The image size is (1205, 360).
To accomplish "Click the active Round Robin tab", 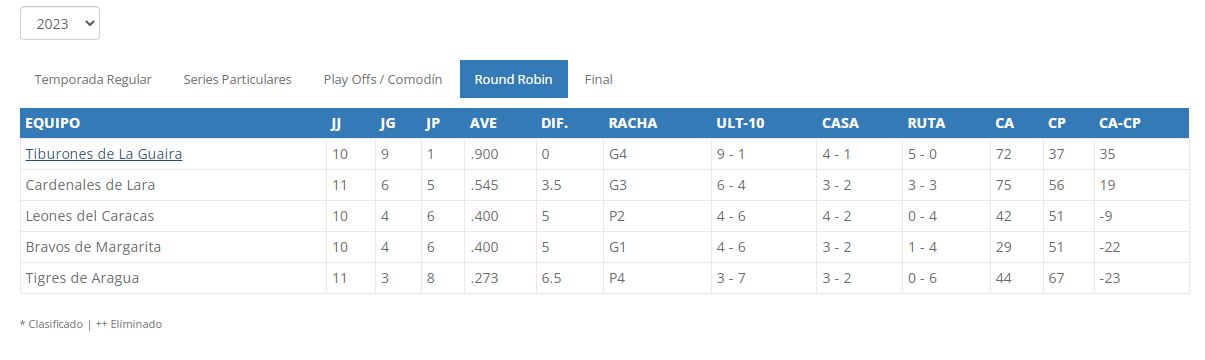I will click(514, 79).
